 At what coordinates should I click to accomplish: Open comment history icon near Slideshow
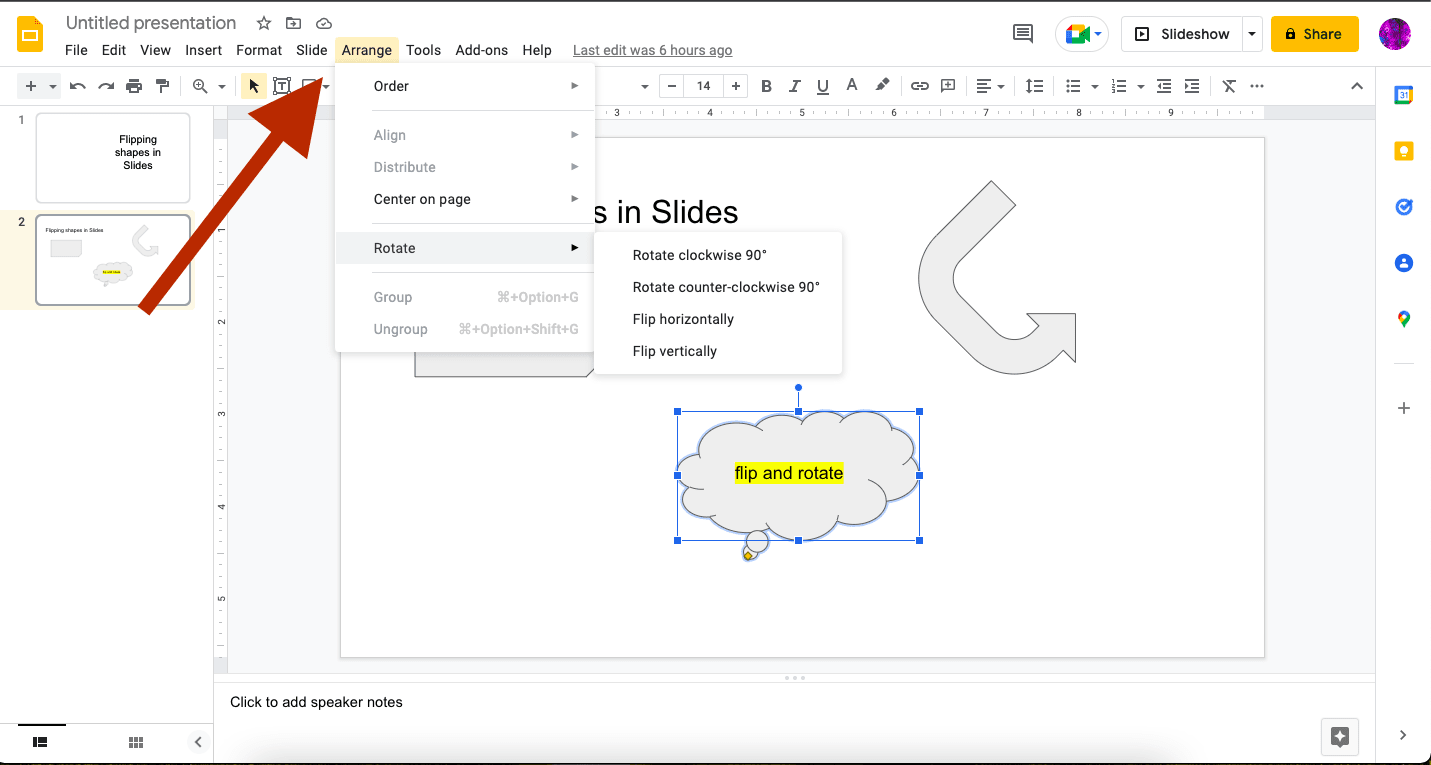(1022, 33)
